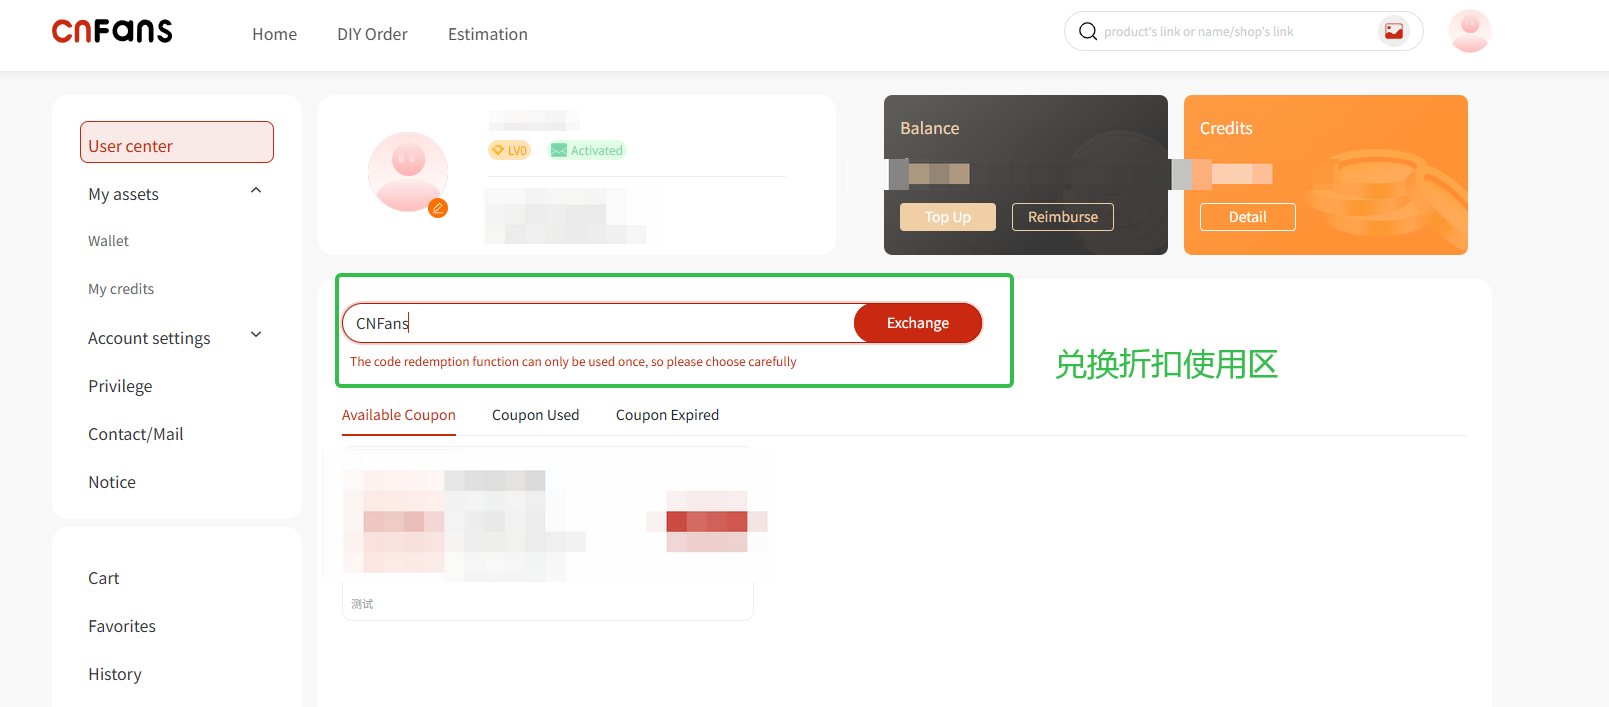Click the Reimburse button
Image resolution: width=1609 pixels, height=707 pixels.
1062,217
